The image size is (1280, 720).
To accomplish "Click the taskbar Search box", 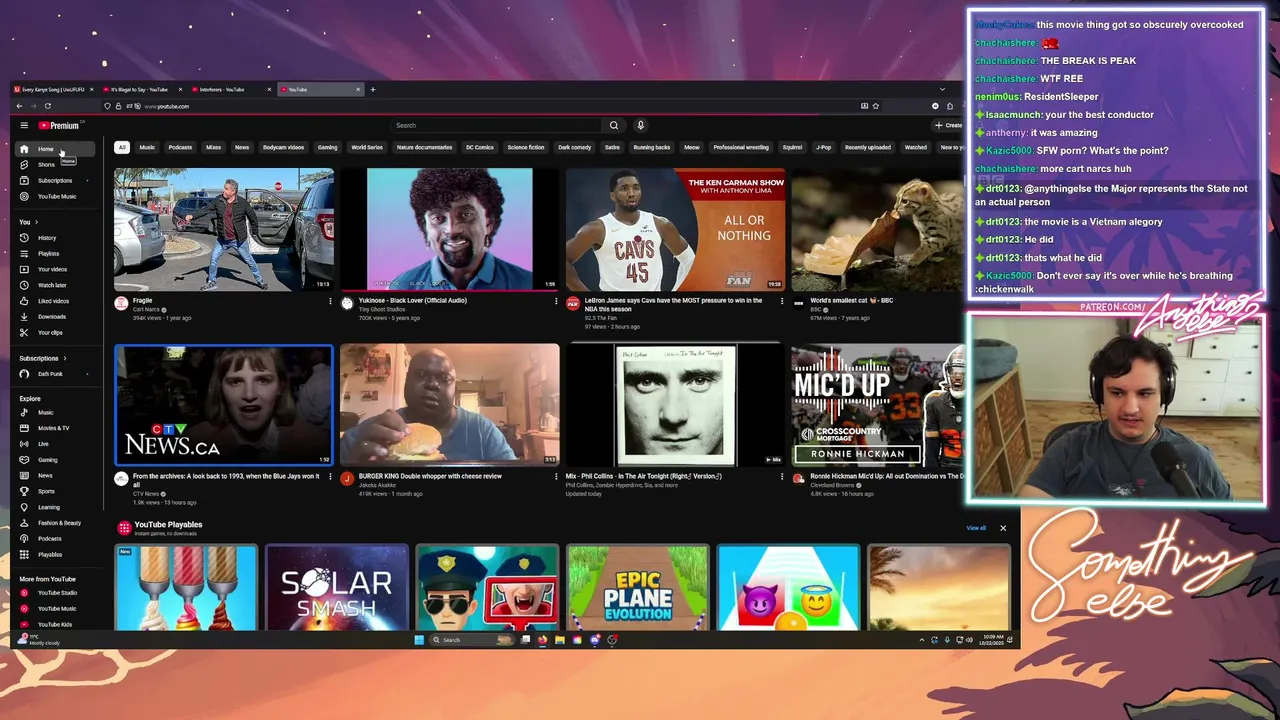I will pos(470,640).
